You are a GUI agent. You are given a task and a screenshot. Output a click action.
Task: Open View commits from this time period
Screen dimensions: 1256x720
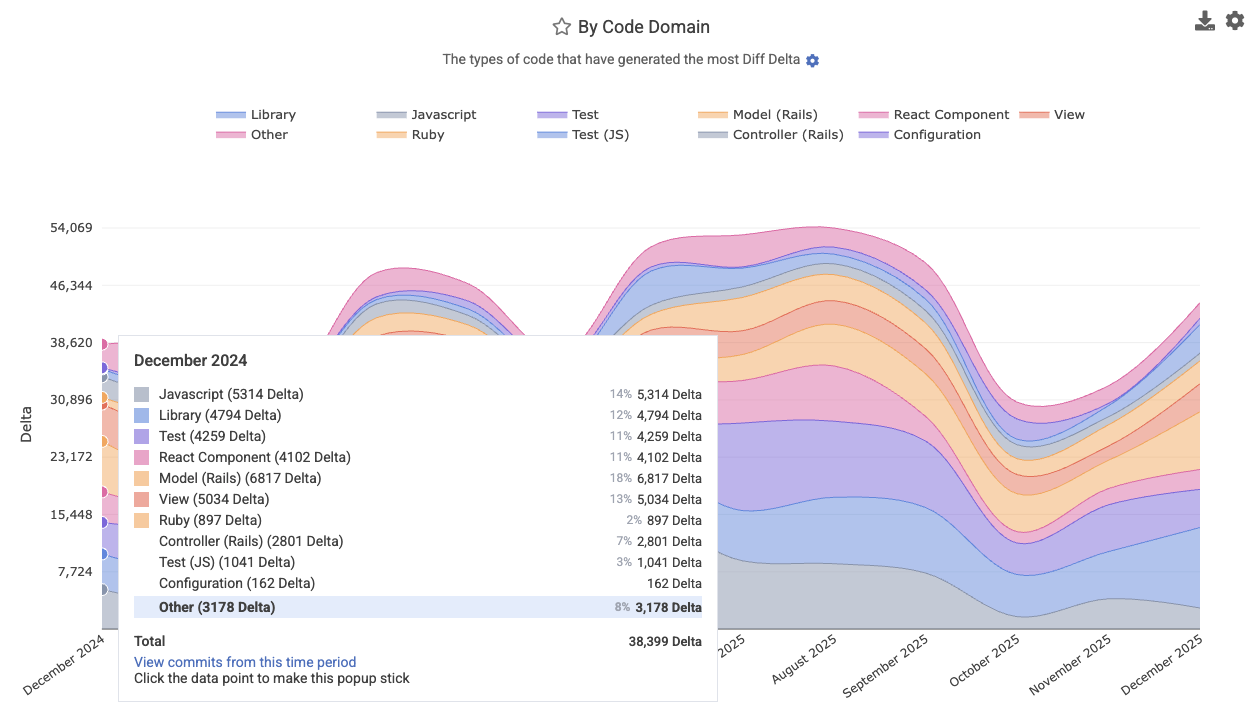tap(245, 662)
